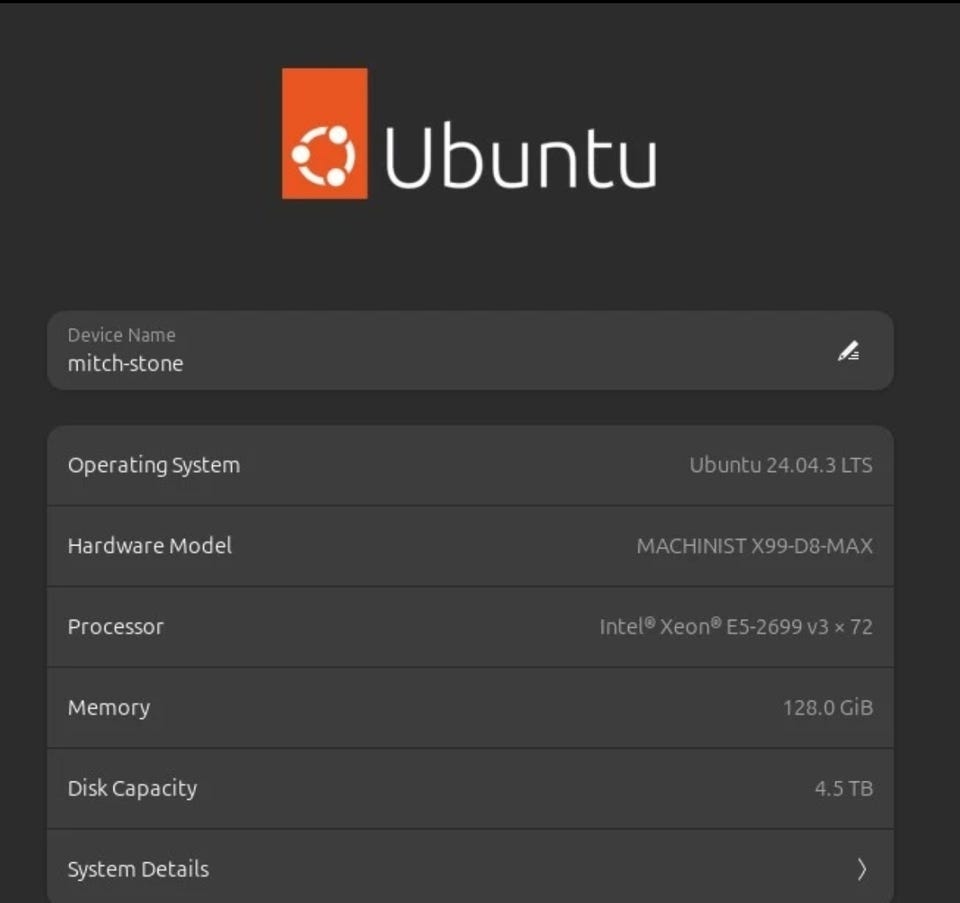This screenshot has width=960, height=903.
Task: Click the Disk Capacity row label
Action: point(132,789)
